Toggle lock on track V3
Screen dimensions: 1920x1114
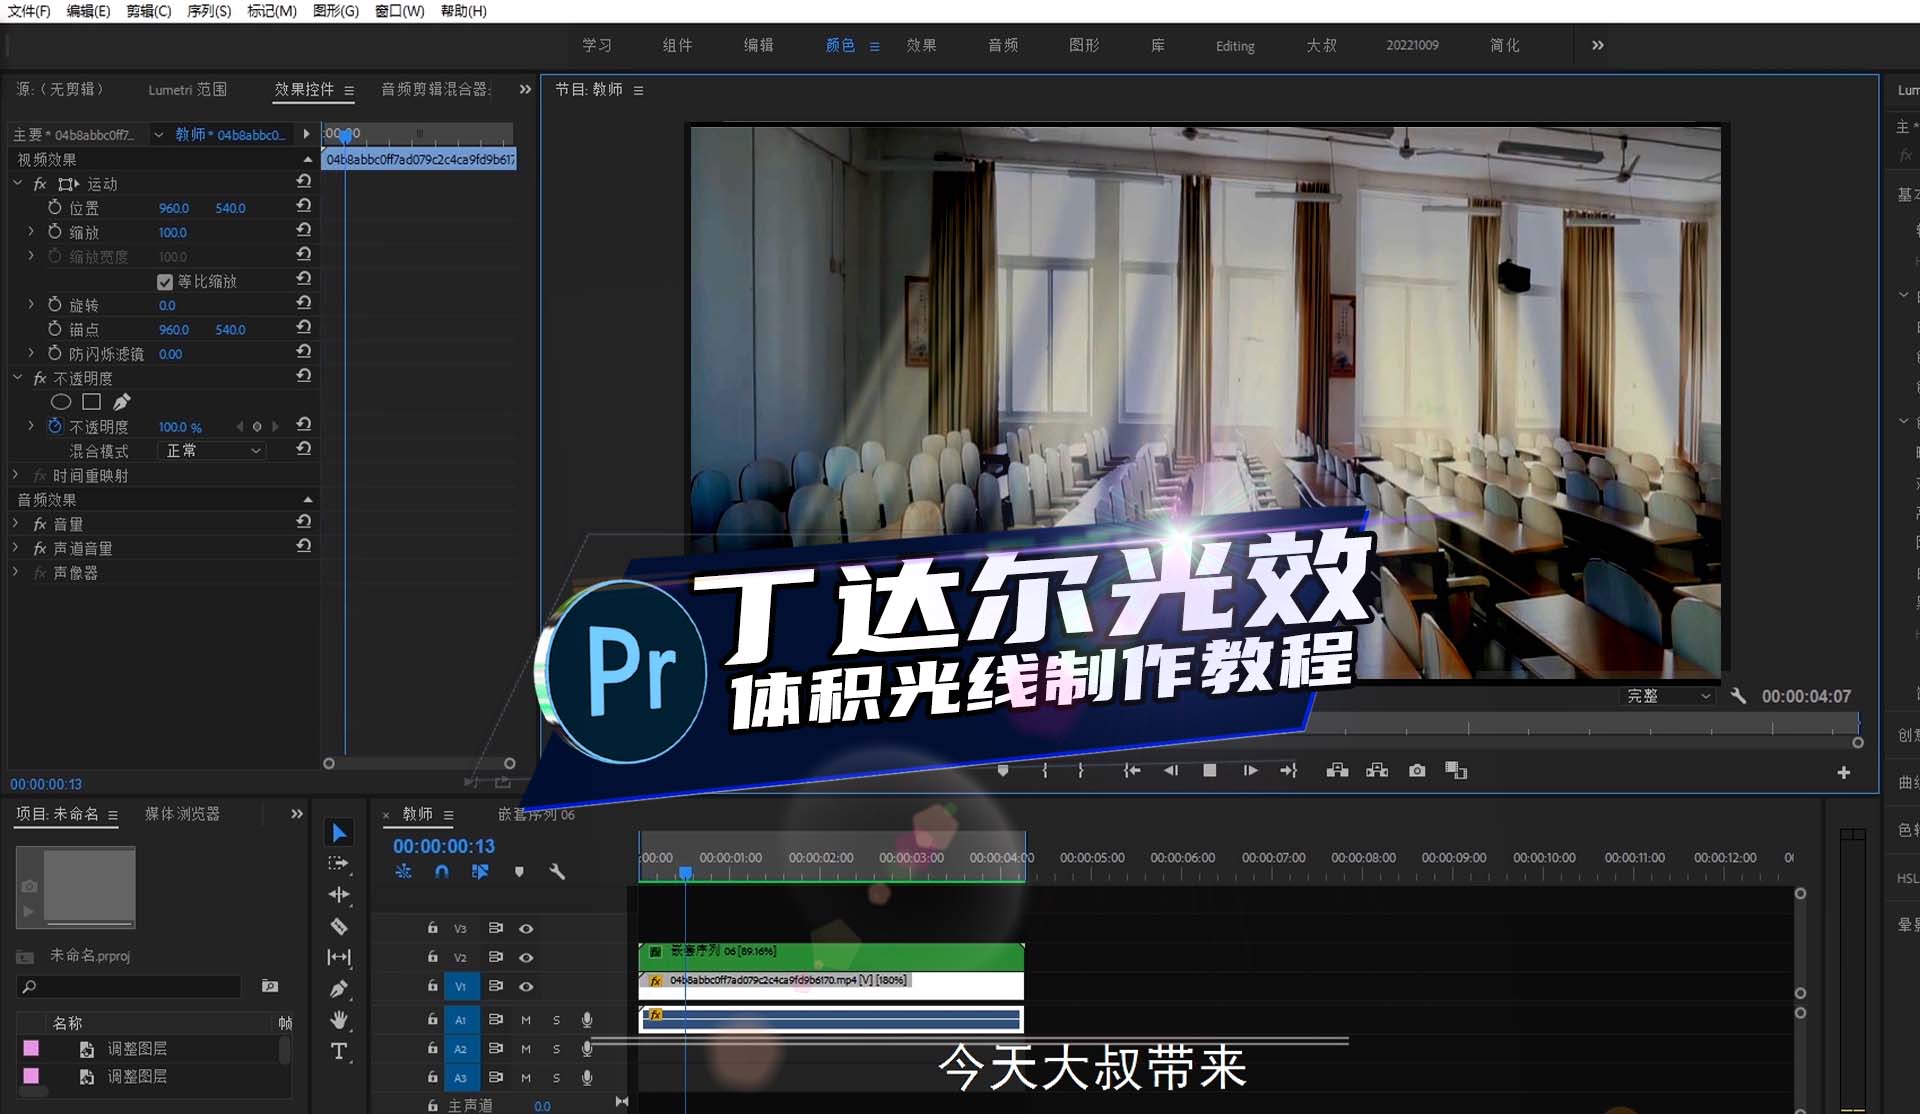(432, 928)
